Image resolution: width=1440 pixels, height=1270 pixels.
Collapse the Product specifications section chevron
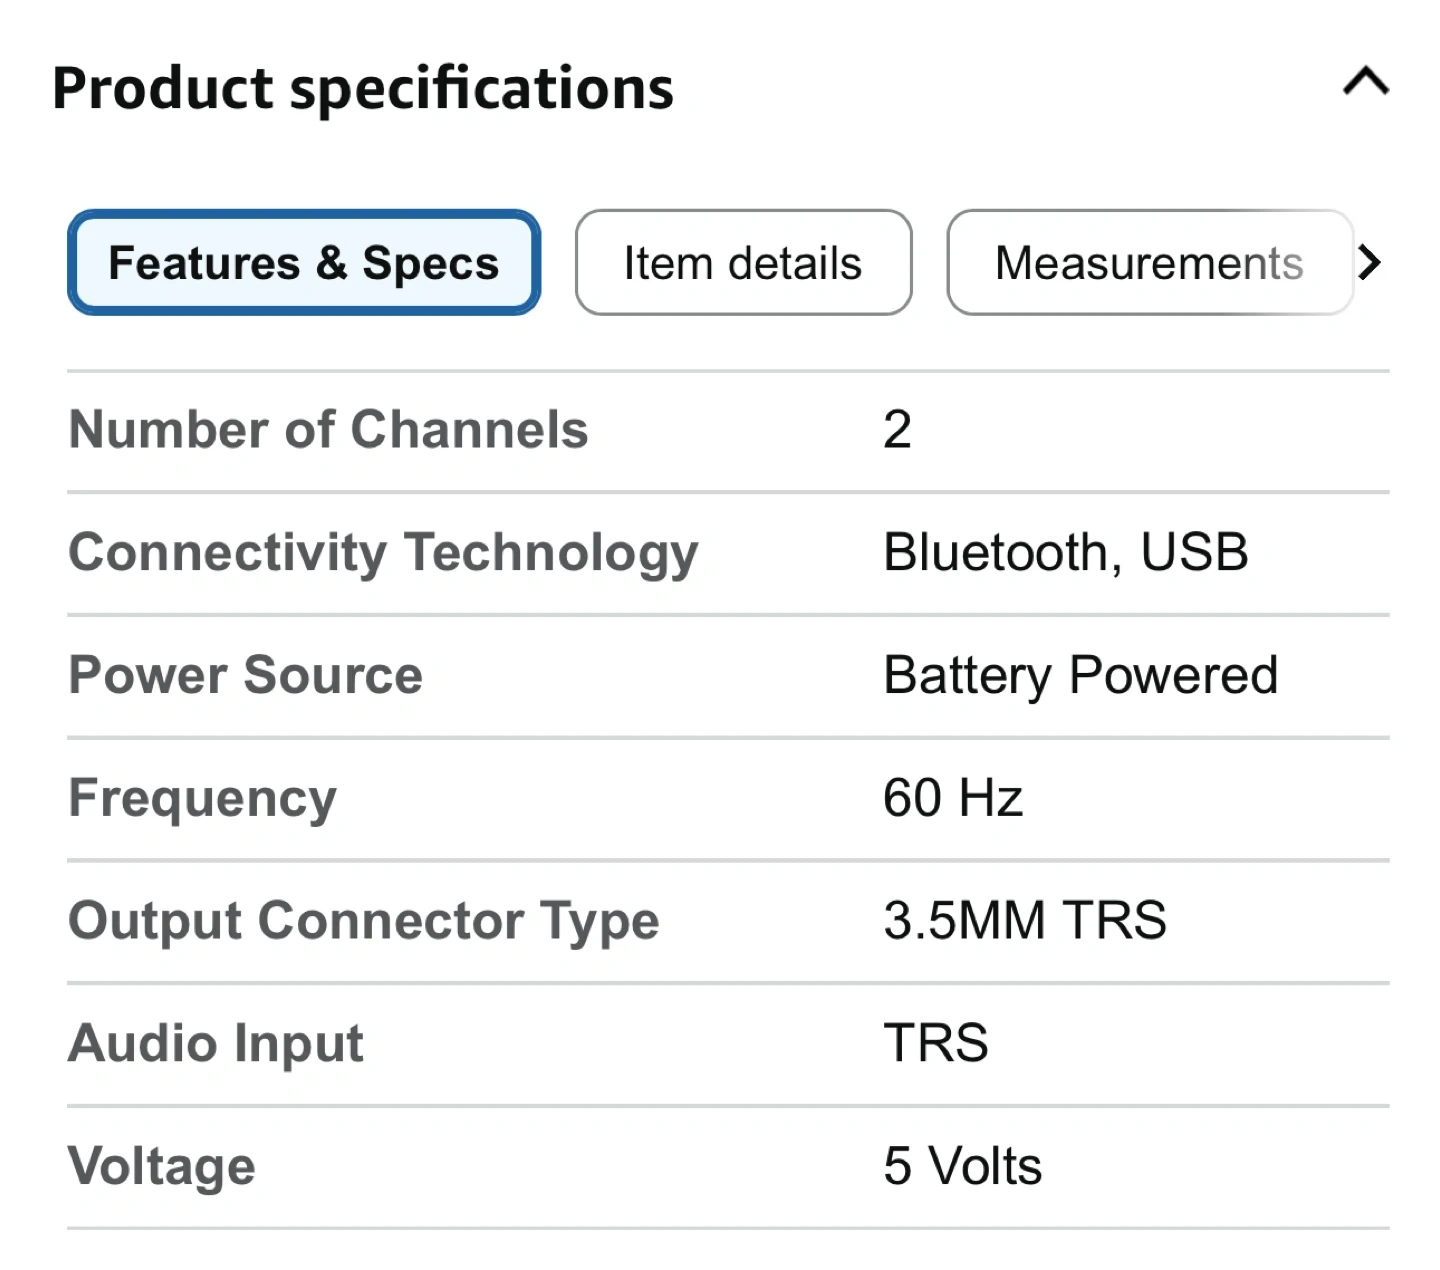coord(1366,81)
